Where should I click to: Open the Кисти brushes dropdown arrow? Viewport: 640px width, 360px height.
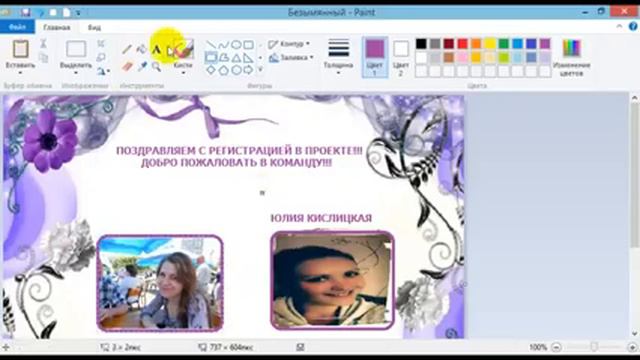(x=183, y=73)
